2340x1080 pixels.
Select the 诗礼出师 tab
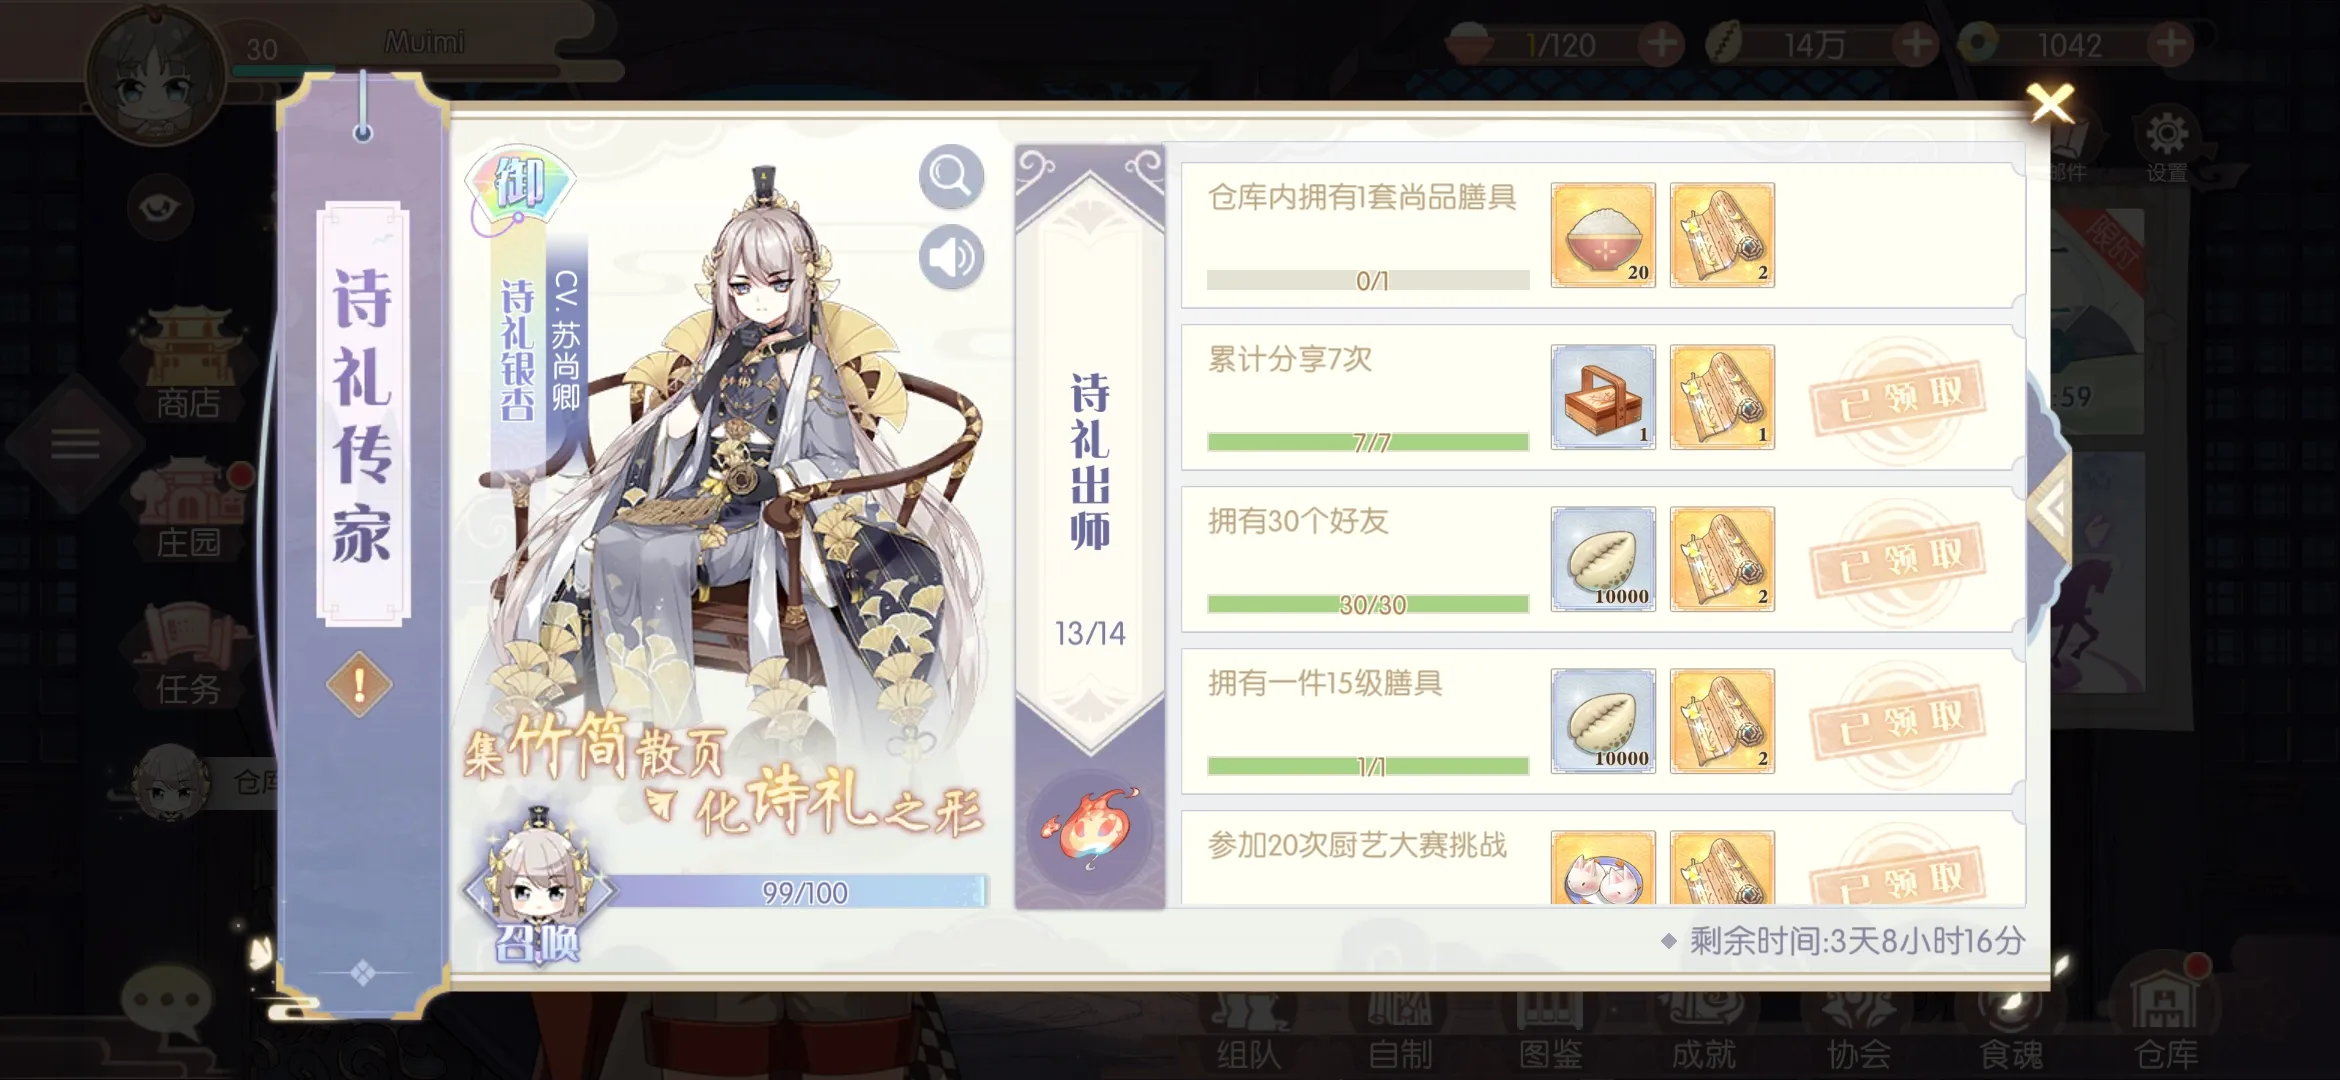[x=1090, y=460]
